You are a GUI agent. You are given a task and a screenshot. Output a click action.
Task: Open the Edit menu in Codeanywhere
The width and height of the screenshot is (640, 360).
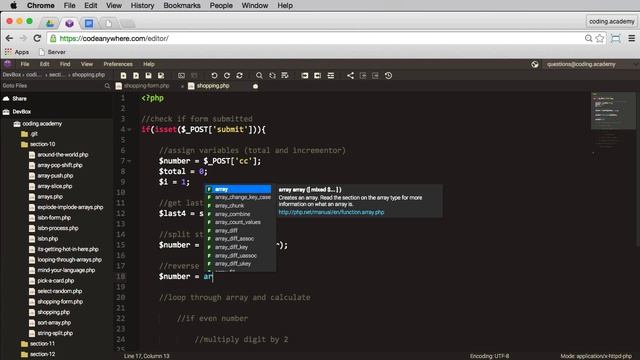coord(44,64)
